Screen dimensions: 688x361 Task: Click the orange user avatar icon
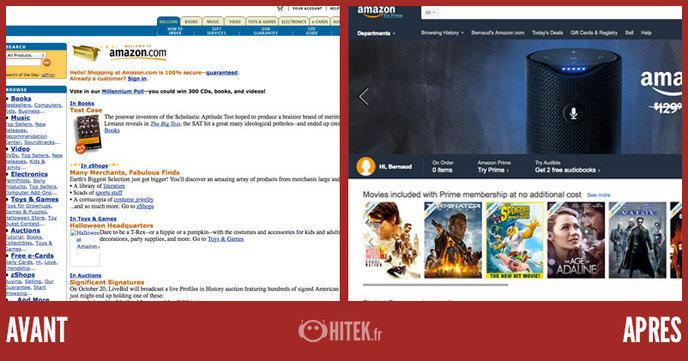(x=366, y=167)
